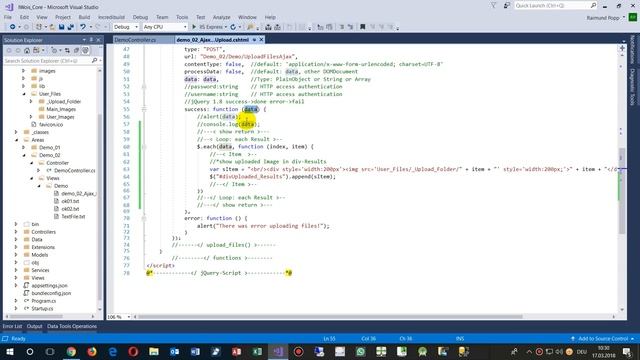Click Add to Source Control
The height and width of the screenshot is (360, 640).
[602, 338]
